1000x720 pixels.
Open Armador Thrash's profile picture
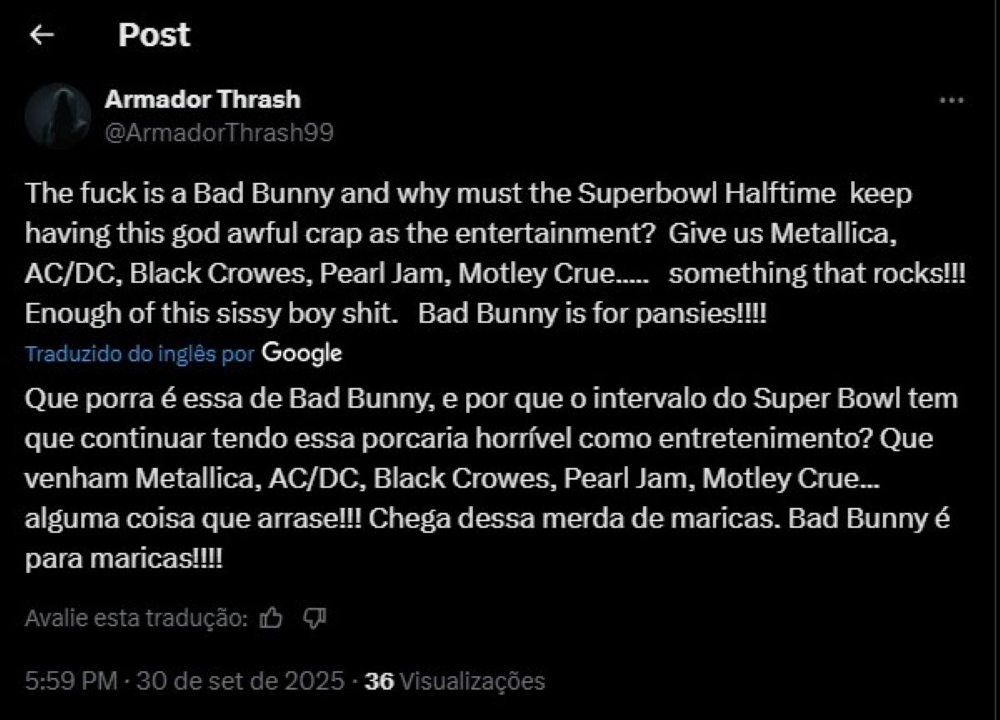click(58, 115)
